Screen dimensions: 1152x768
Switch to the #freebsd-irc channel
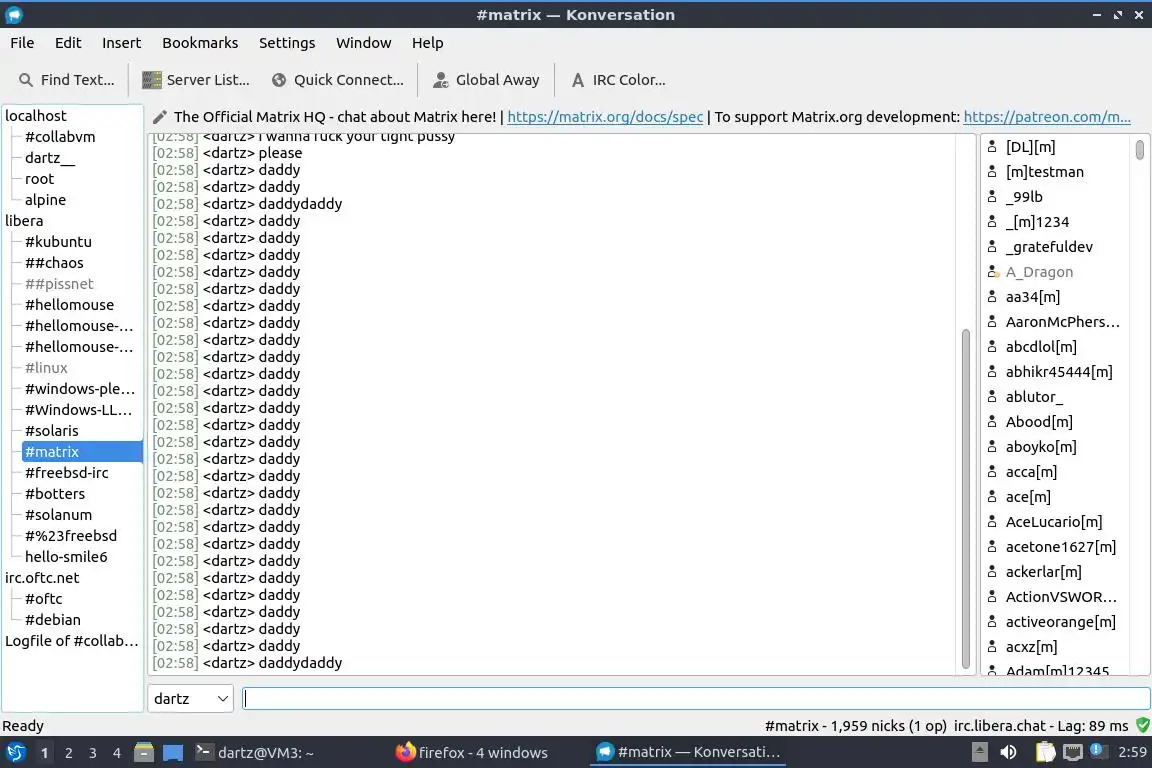point(67,473)
